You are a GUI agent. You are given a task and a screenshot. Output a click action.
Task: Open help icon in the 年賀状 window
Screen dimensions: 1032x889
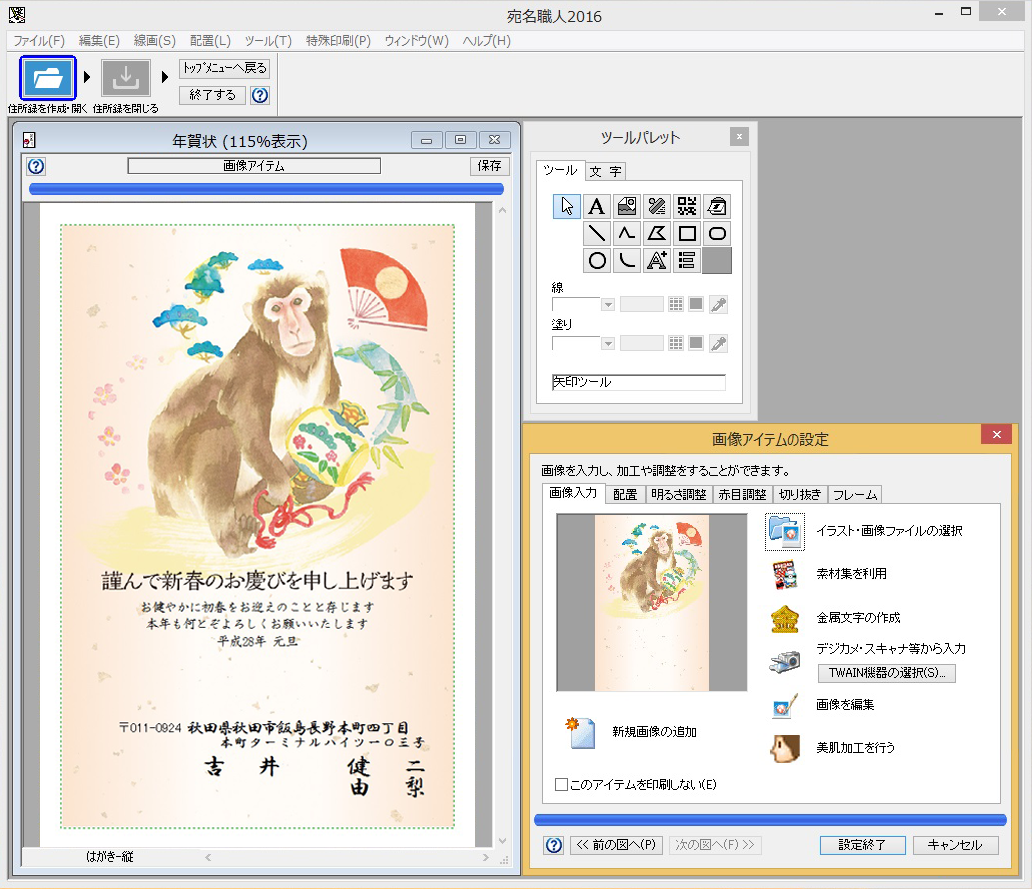(x=36, y=166)
